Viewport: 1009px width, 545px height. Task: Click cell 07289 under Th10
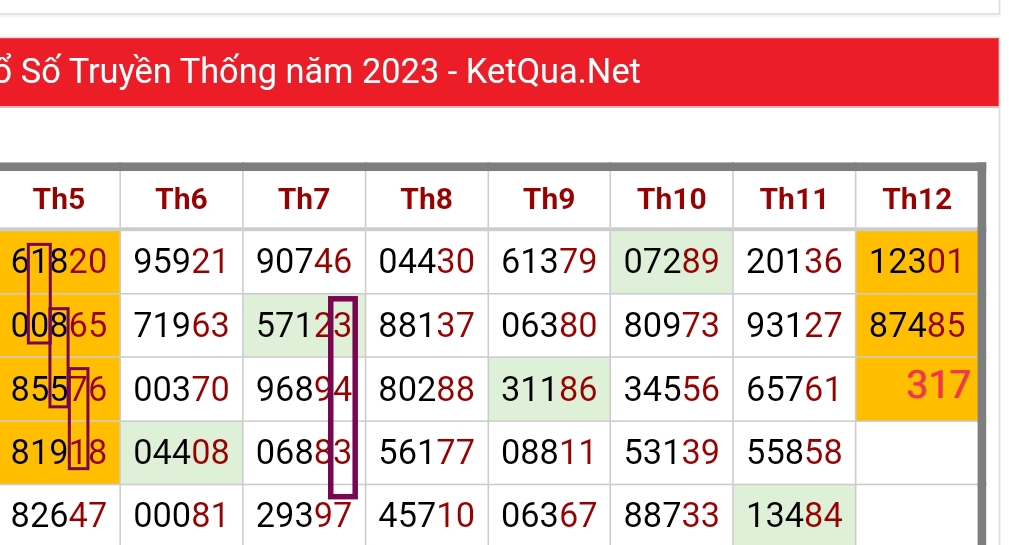(671, 262)
